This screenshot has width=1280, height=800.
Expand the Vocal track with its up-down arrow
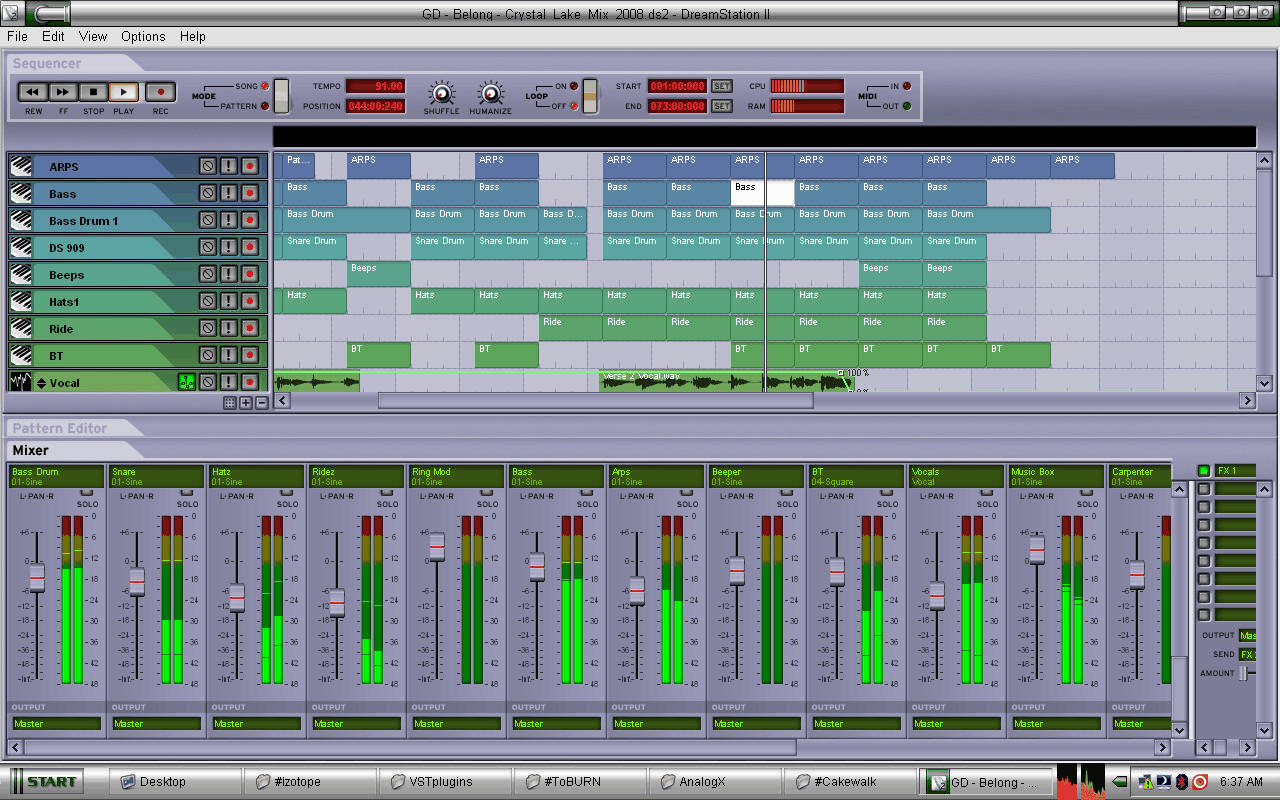tap(42, 382)
